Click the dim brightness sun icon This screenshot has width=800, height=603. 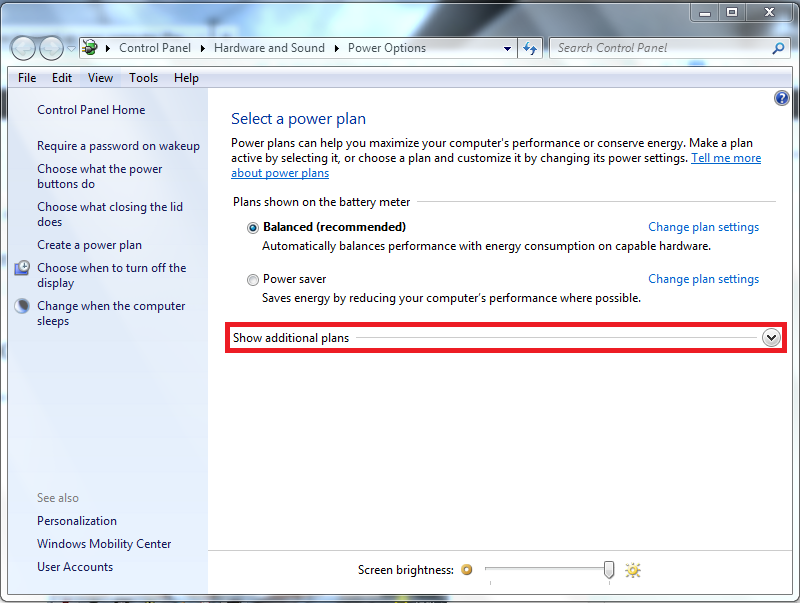pos(466,570)
